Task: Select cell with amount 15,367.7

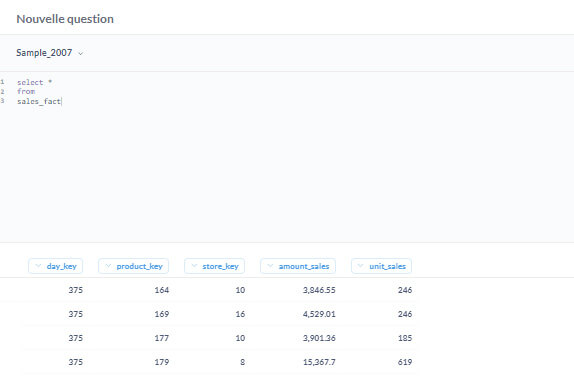Action: point(319,362)
